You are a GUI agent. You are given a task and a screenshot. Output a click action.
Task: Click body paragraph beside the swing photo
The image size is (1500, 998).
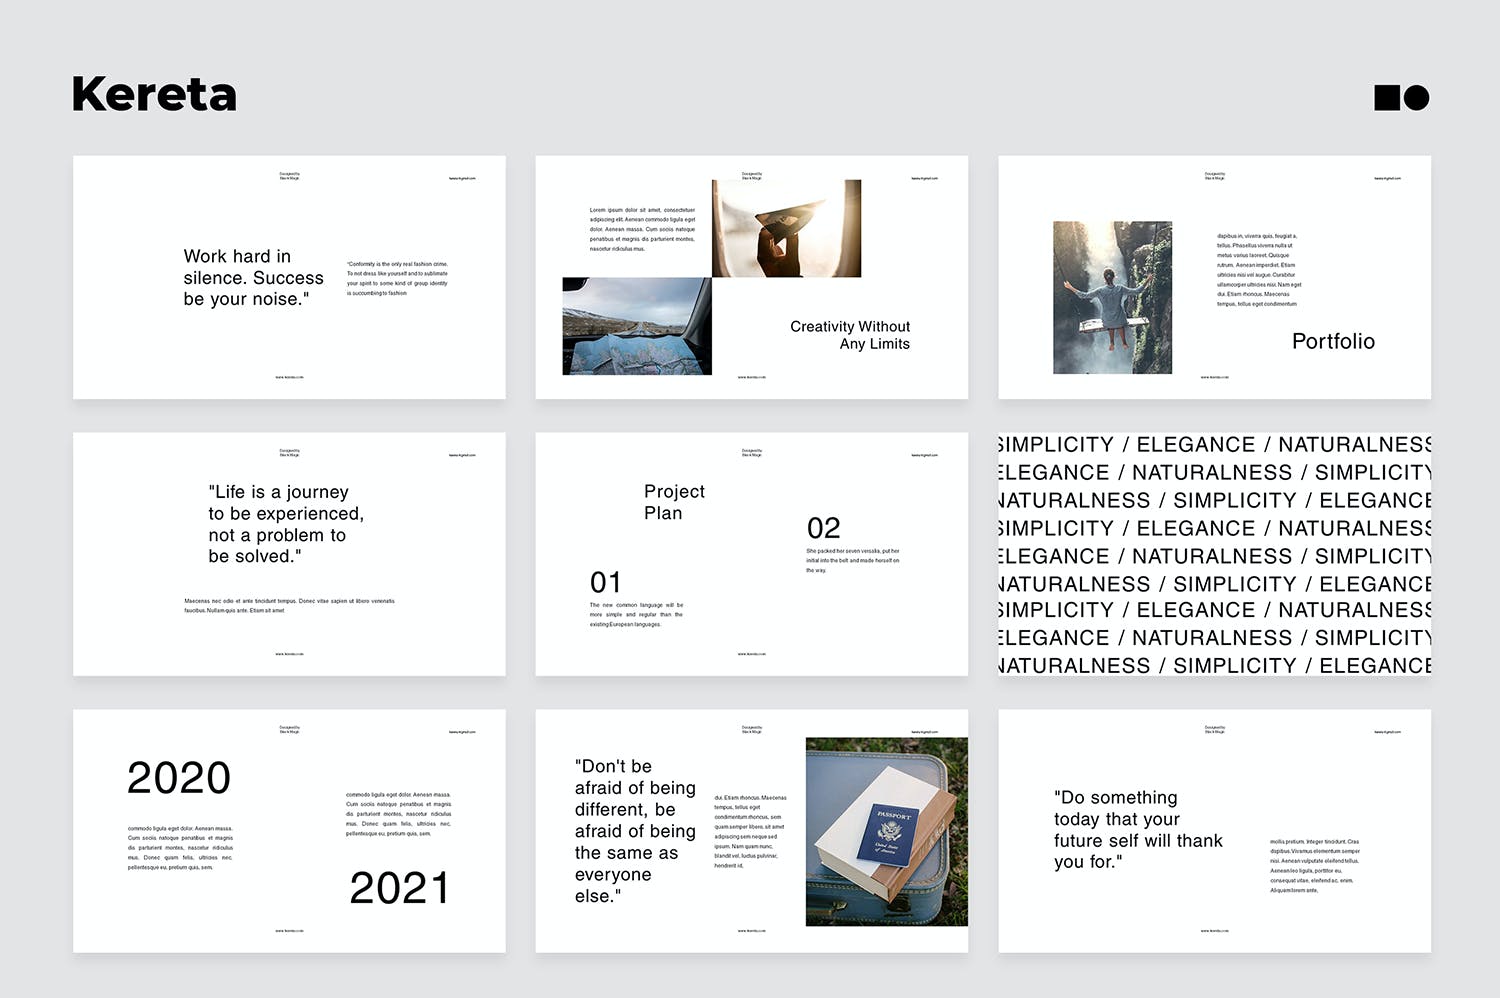1258,270
